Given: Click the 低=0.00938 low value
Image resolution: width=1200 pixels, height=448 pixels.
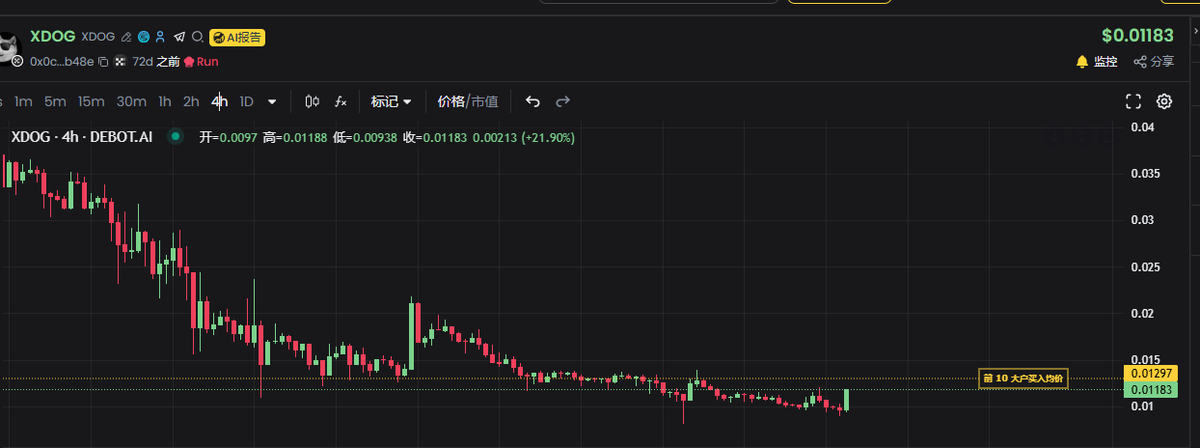Looking at the screenshot, I should [x=367, y=137].
